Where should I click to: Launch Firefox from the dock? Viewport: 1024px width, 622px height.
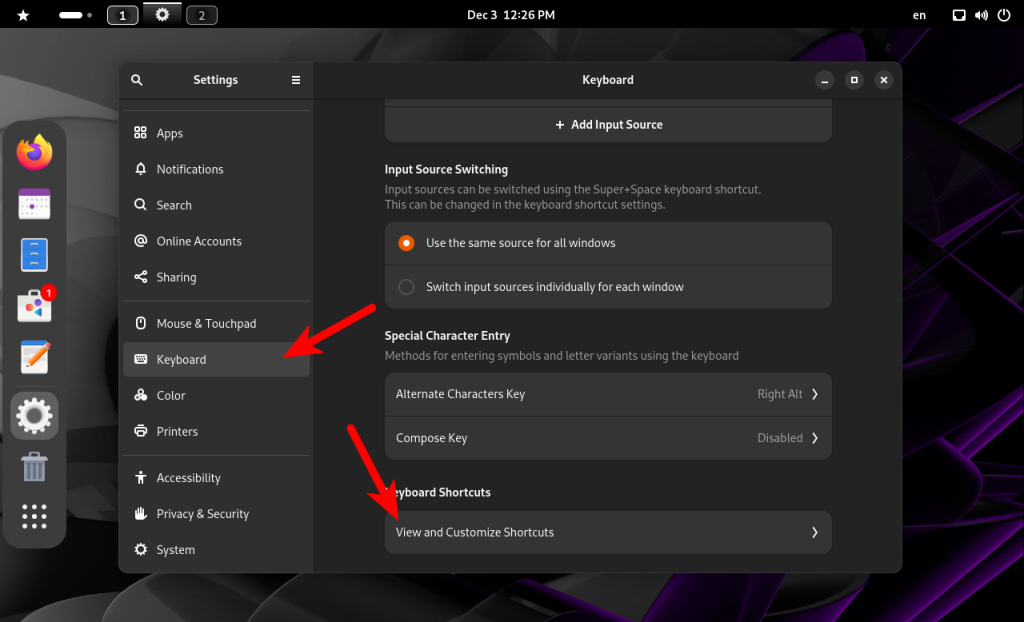pos(34,153)
